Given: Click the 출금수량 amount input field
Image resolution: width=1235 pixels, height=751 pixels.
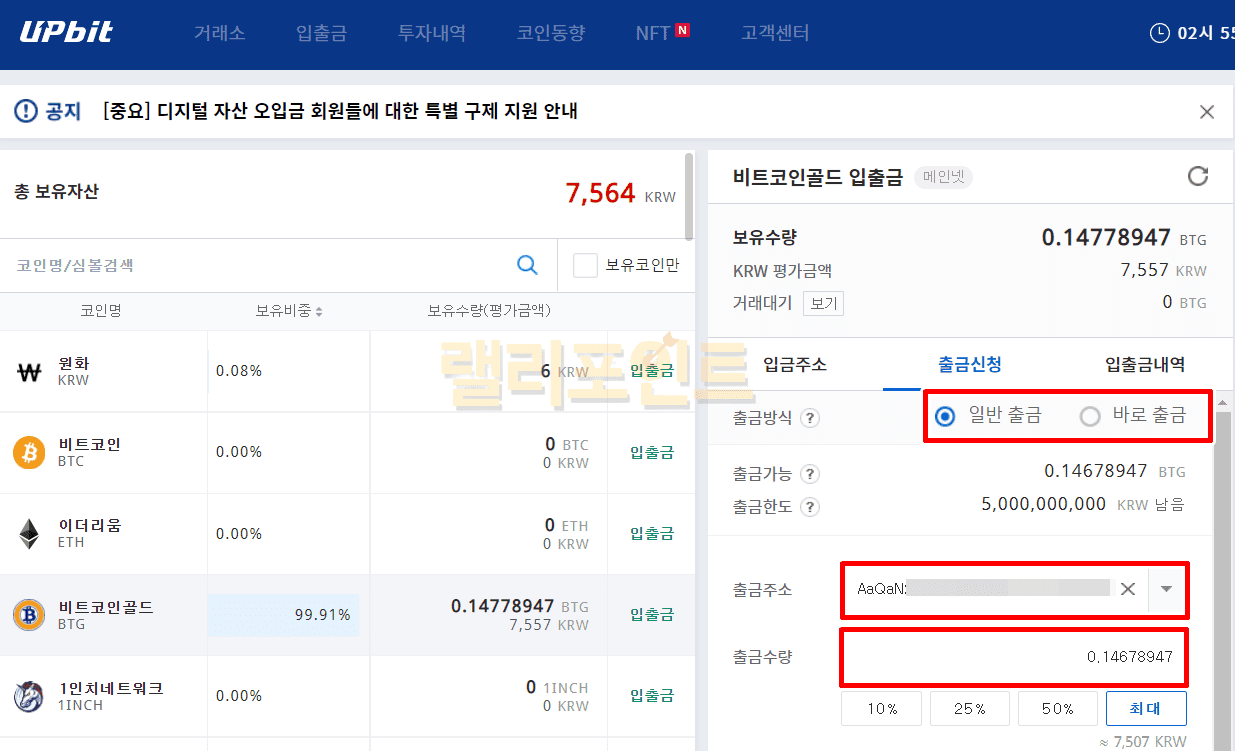Looking at the screenshot, I should (1013, 657).
